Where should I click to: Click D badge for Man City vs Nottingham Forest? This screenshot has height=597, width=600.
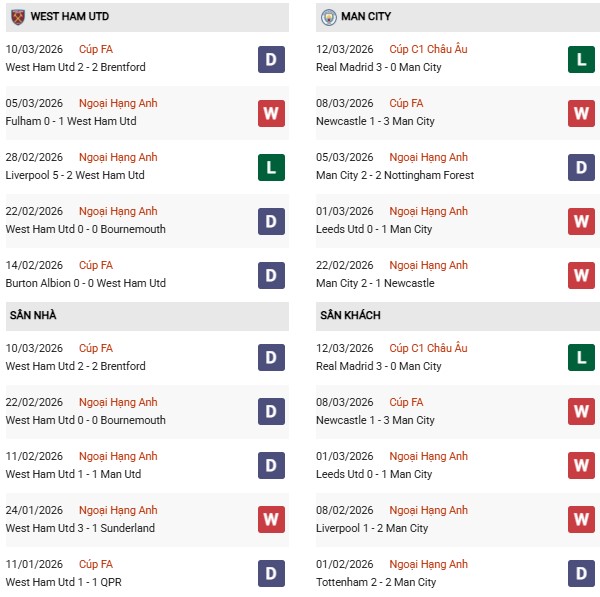(x=582, y=167)
